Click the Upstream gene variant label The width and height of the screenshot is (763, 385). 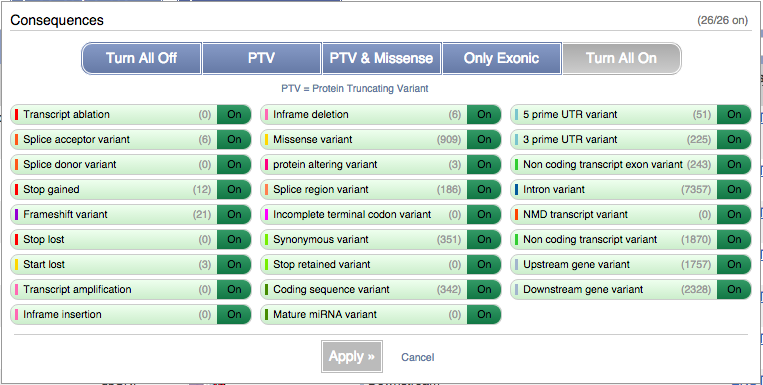pos(576,264)
